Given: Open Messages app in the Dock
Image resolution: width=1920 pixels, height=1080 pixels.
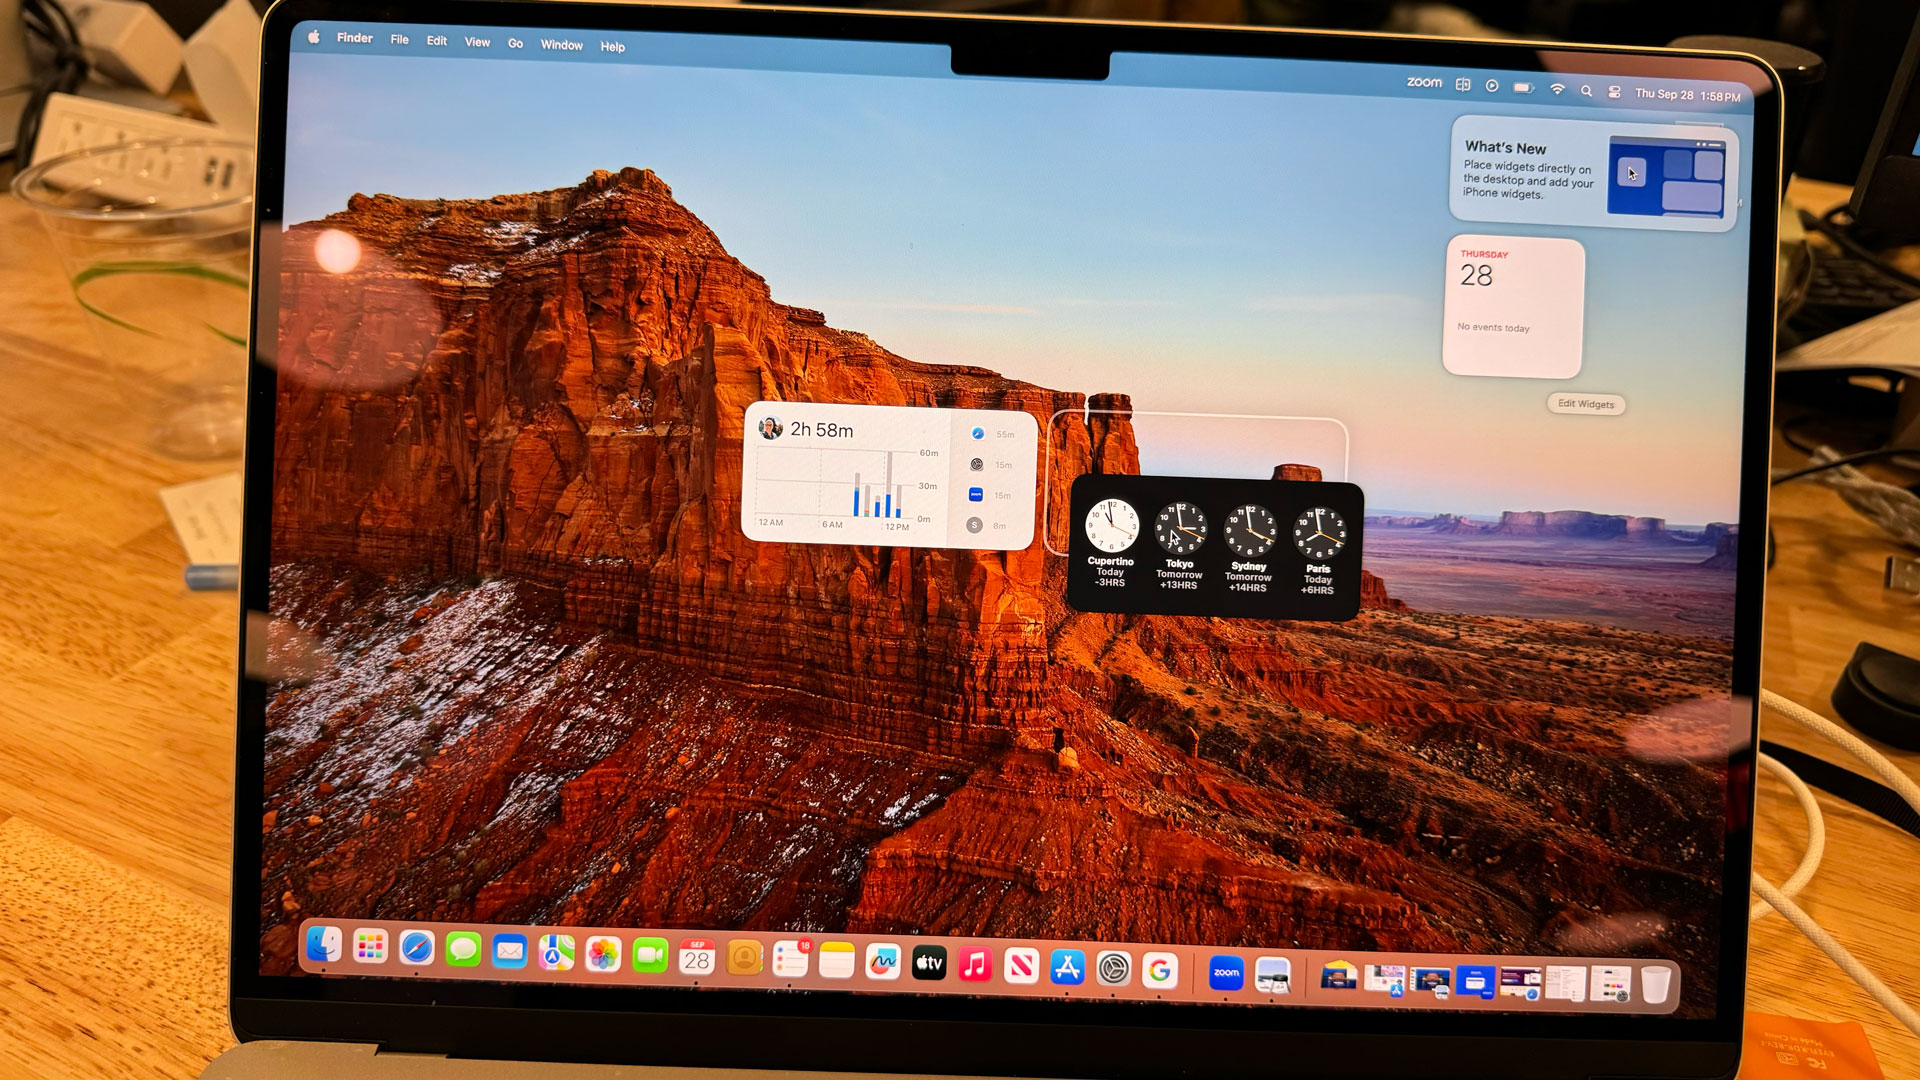Looking at the screenshot, I should pos(463,950).
